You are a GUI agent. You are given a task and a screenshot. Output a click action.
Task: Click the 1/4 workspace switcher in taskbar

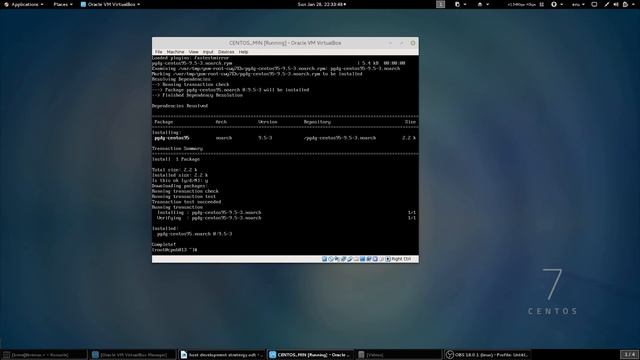(x=629, y=354)
